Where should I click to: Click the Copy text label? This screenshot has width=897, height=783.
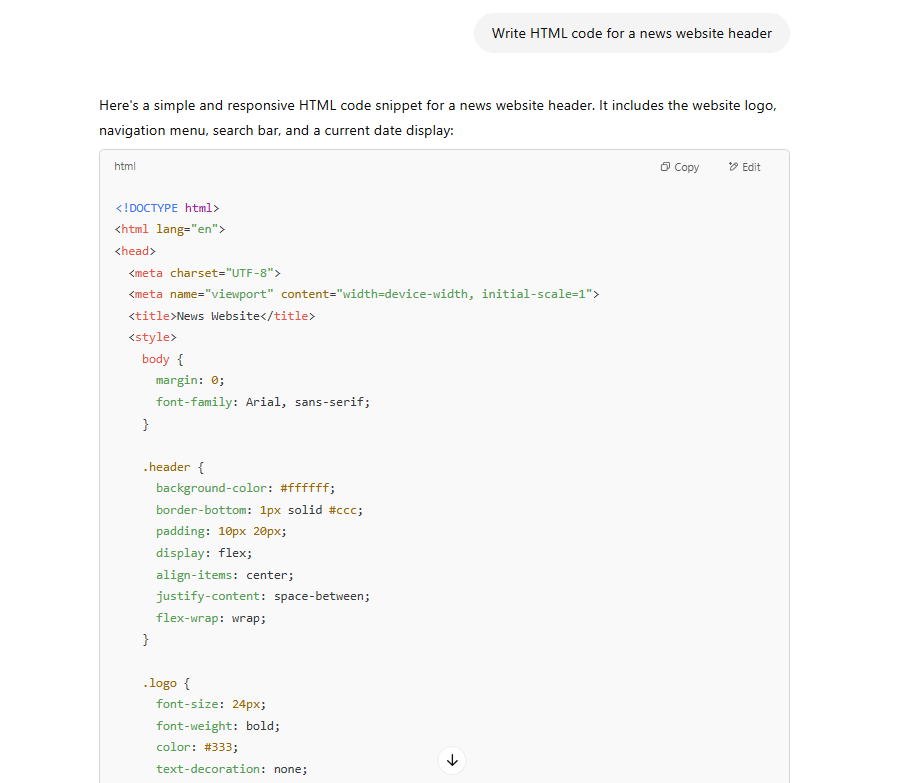click(687, 167)
